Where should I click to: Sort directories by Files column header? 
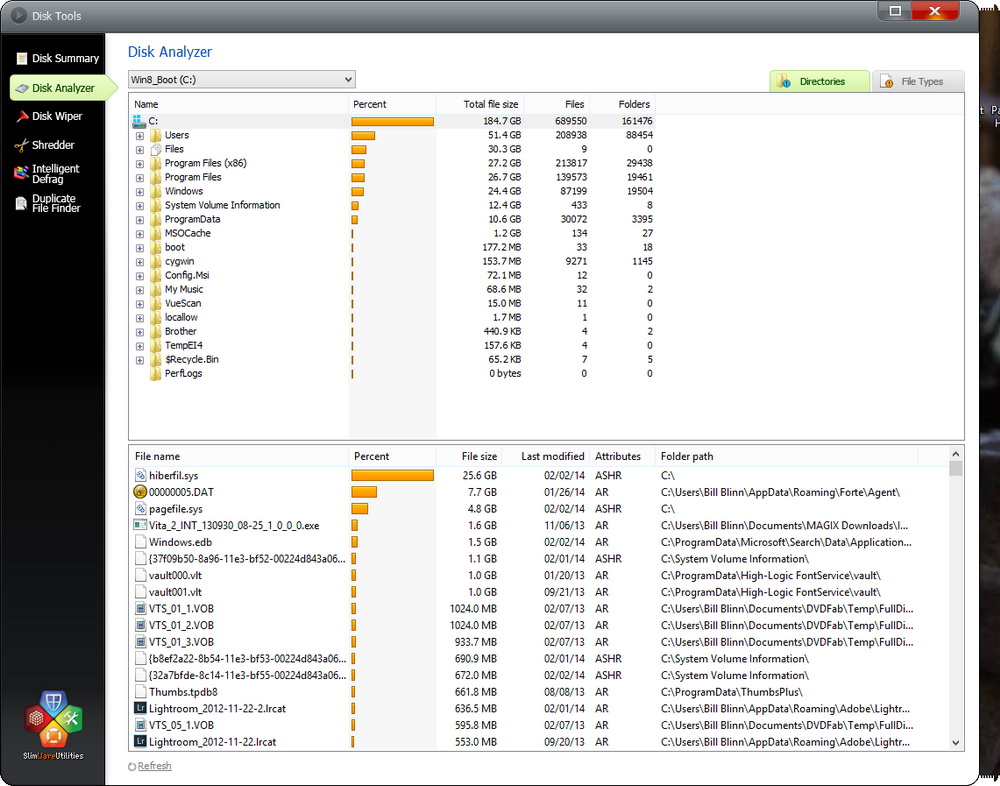(557, 104)
